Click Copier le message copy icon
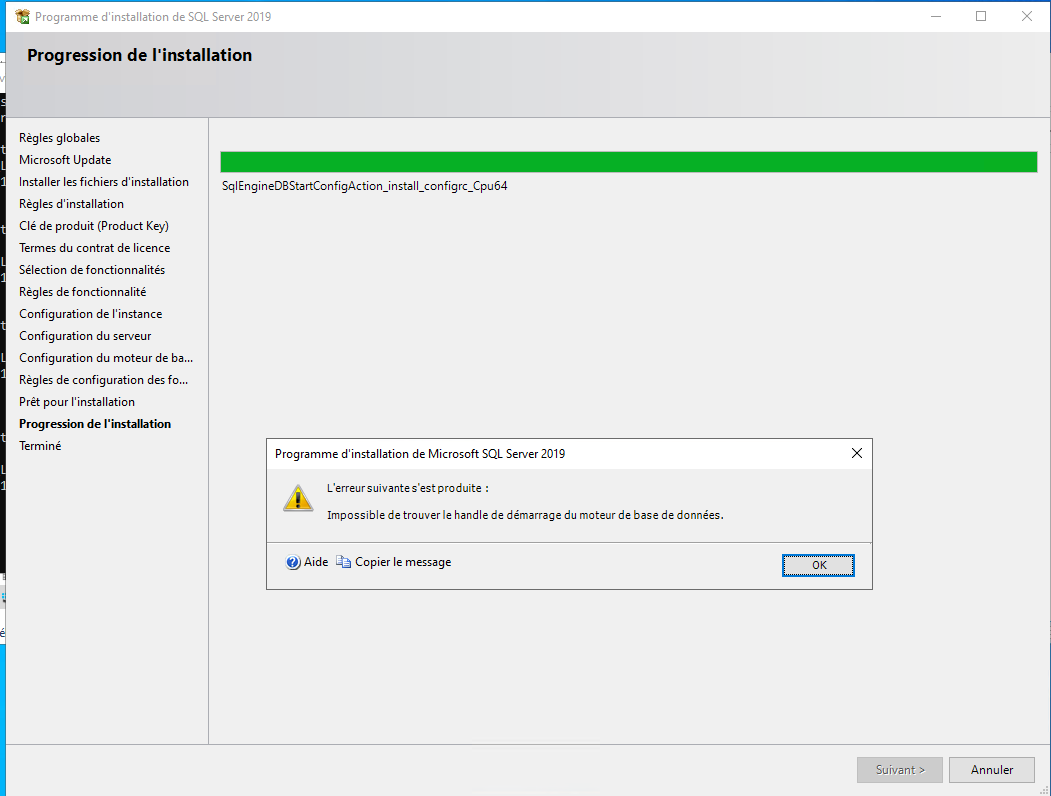The image size is (1051, 796). coord(343,561)
